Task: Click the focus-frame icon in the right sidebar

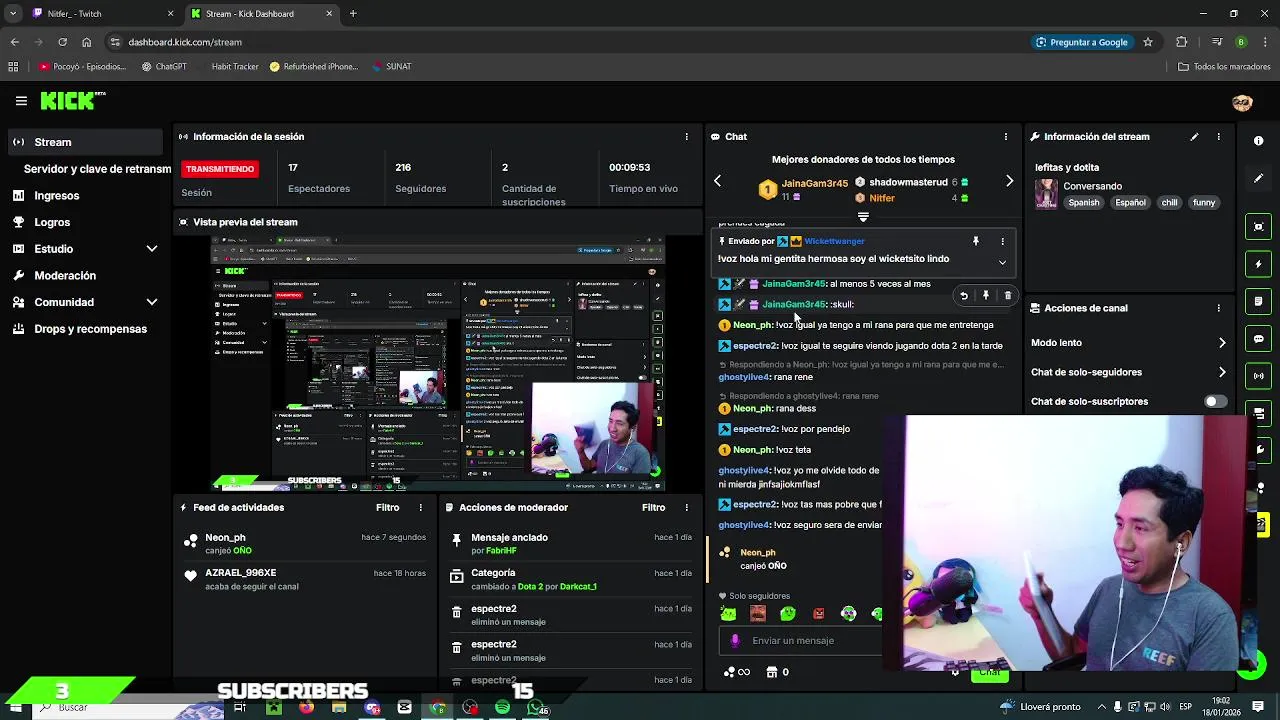Action: [x=1258, y=227]
